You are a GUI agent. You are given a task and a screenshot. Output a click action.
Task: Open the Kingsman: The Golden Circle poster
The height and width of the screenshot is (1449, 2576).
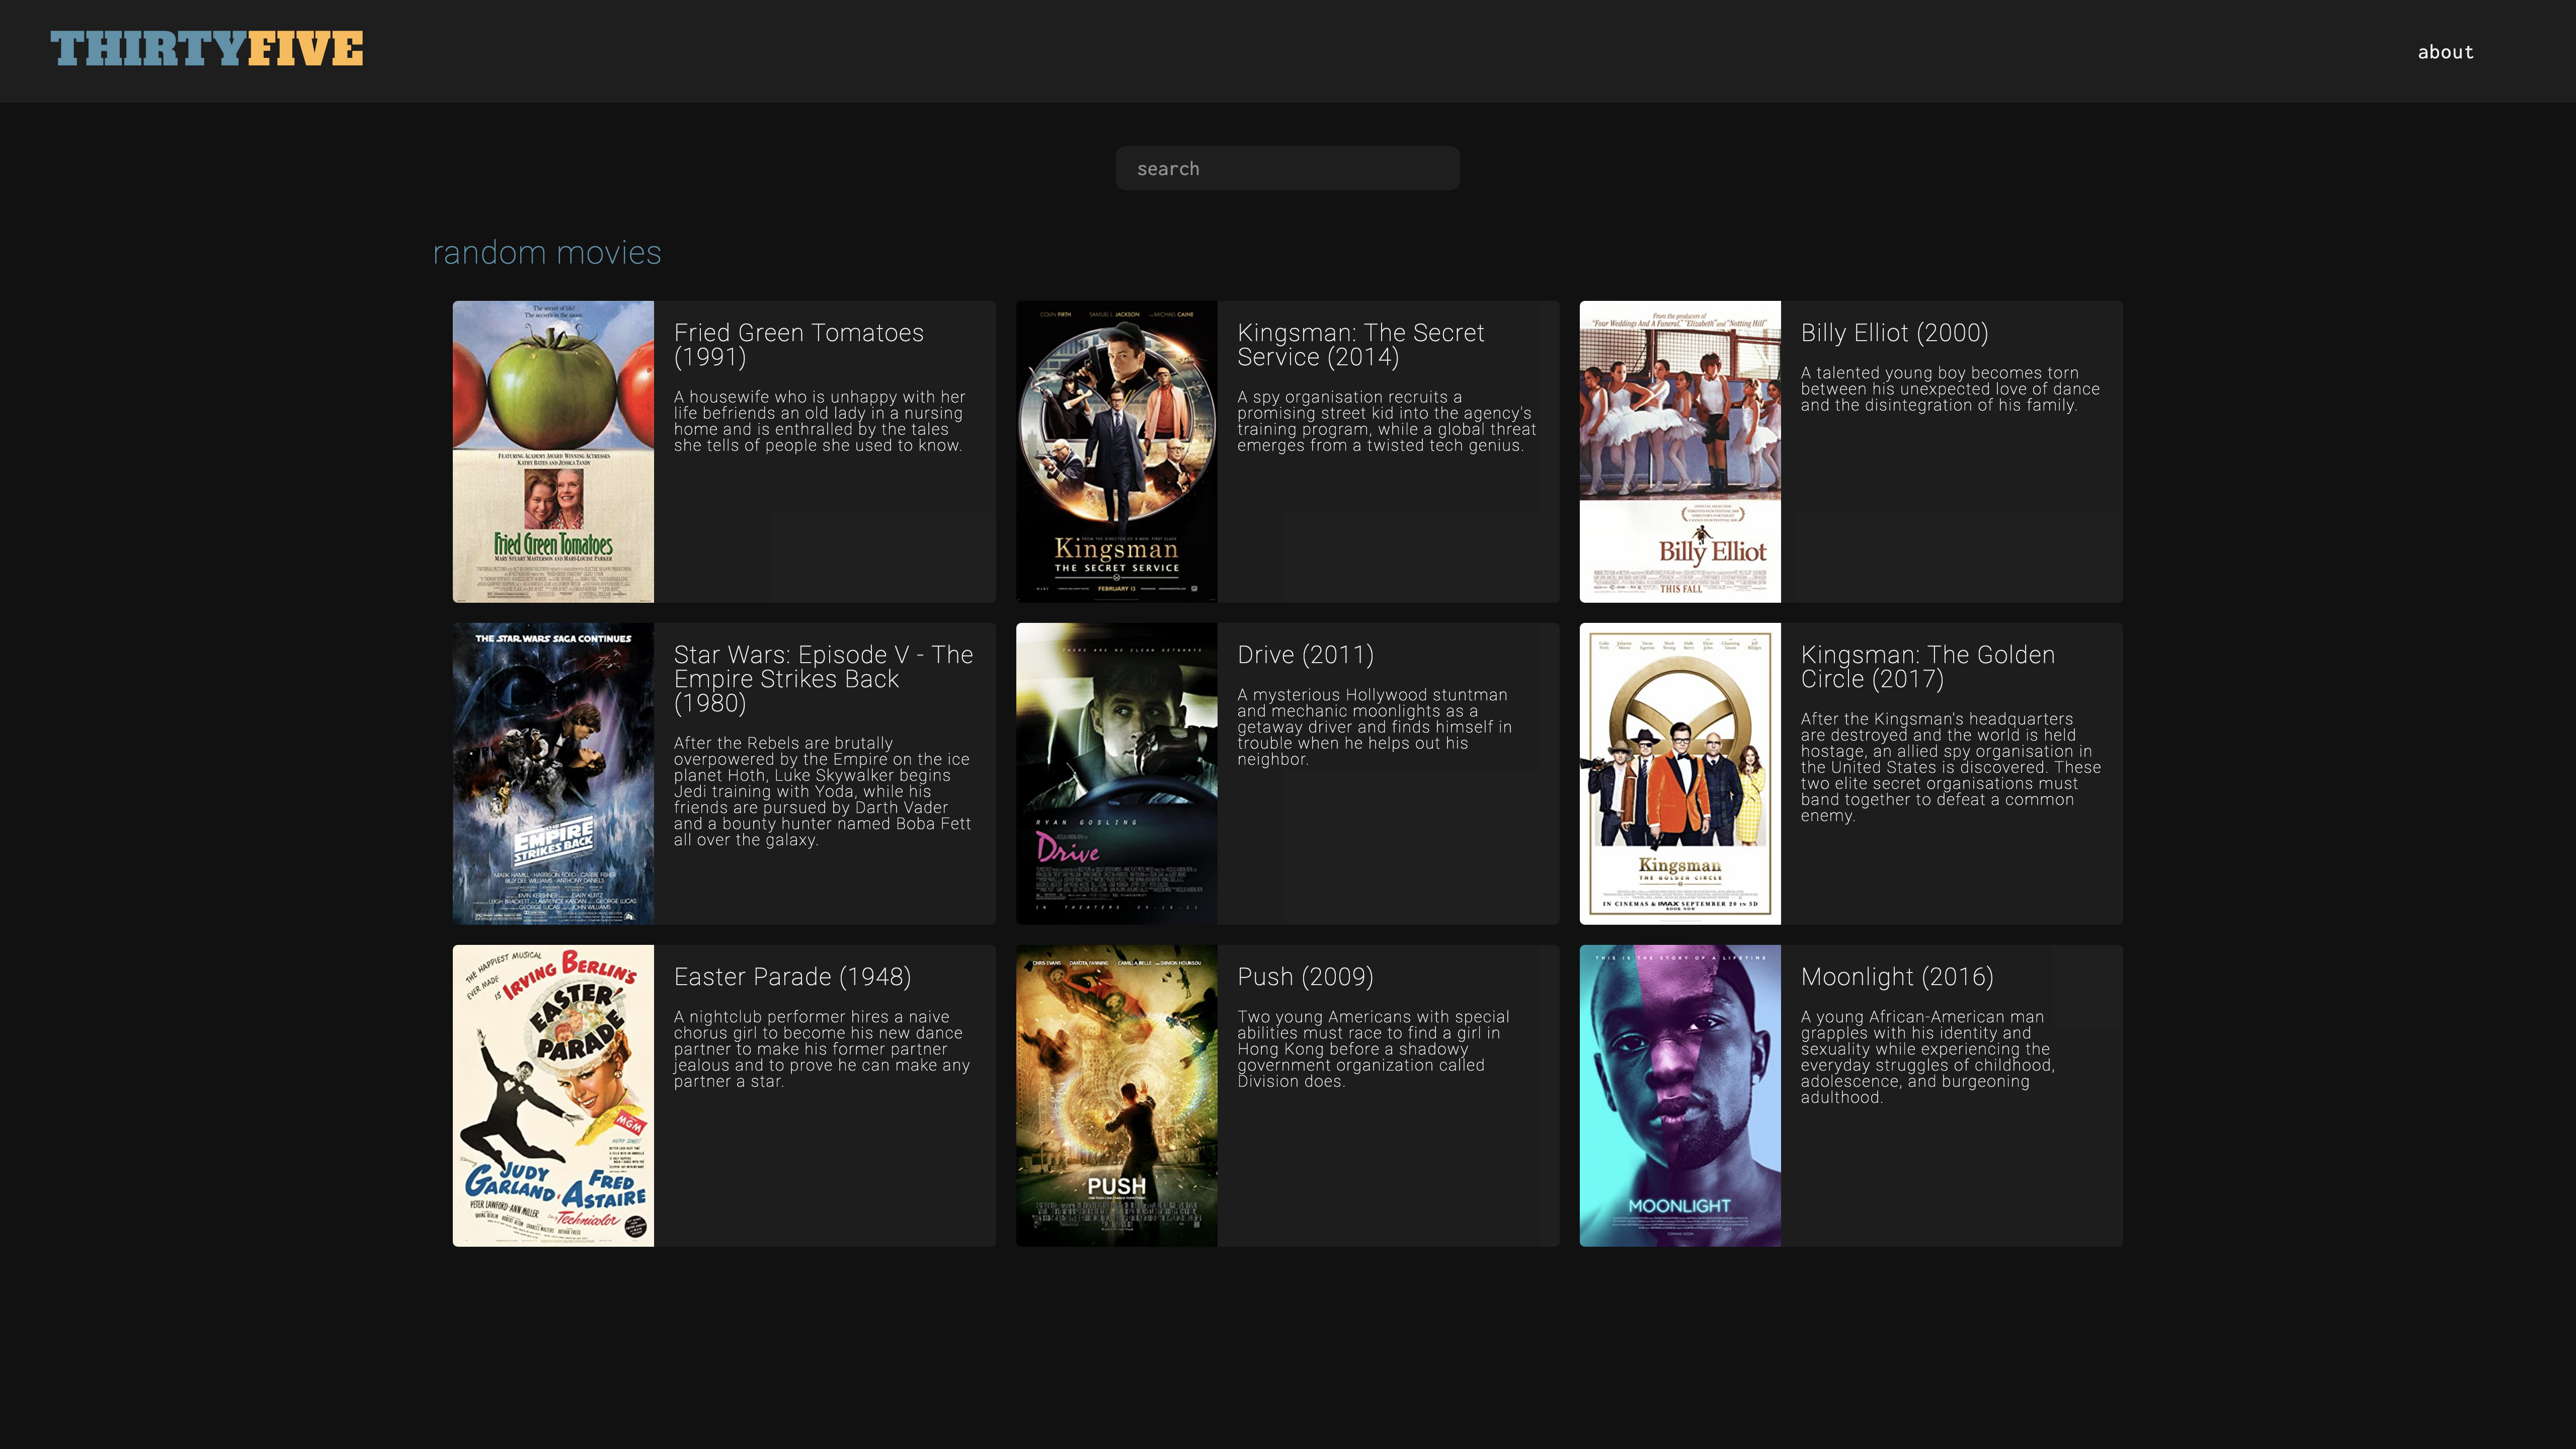[1679, 773]
